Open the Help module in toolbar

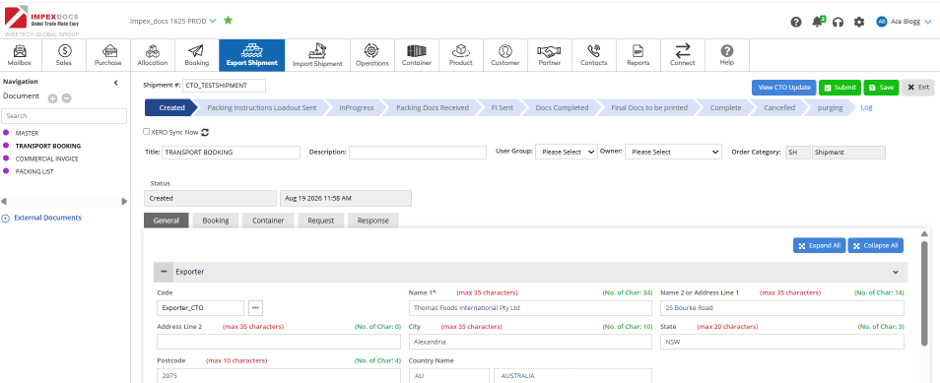coord(727,55)
